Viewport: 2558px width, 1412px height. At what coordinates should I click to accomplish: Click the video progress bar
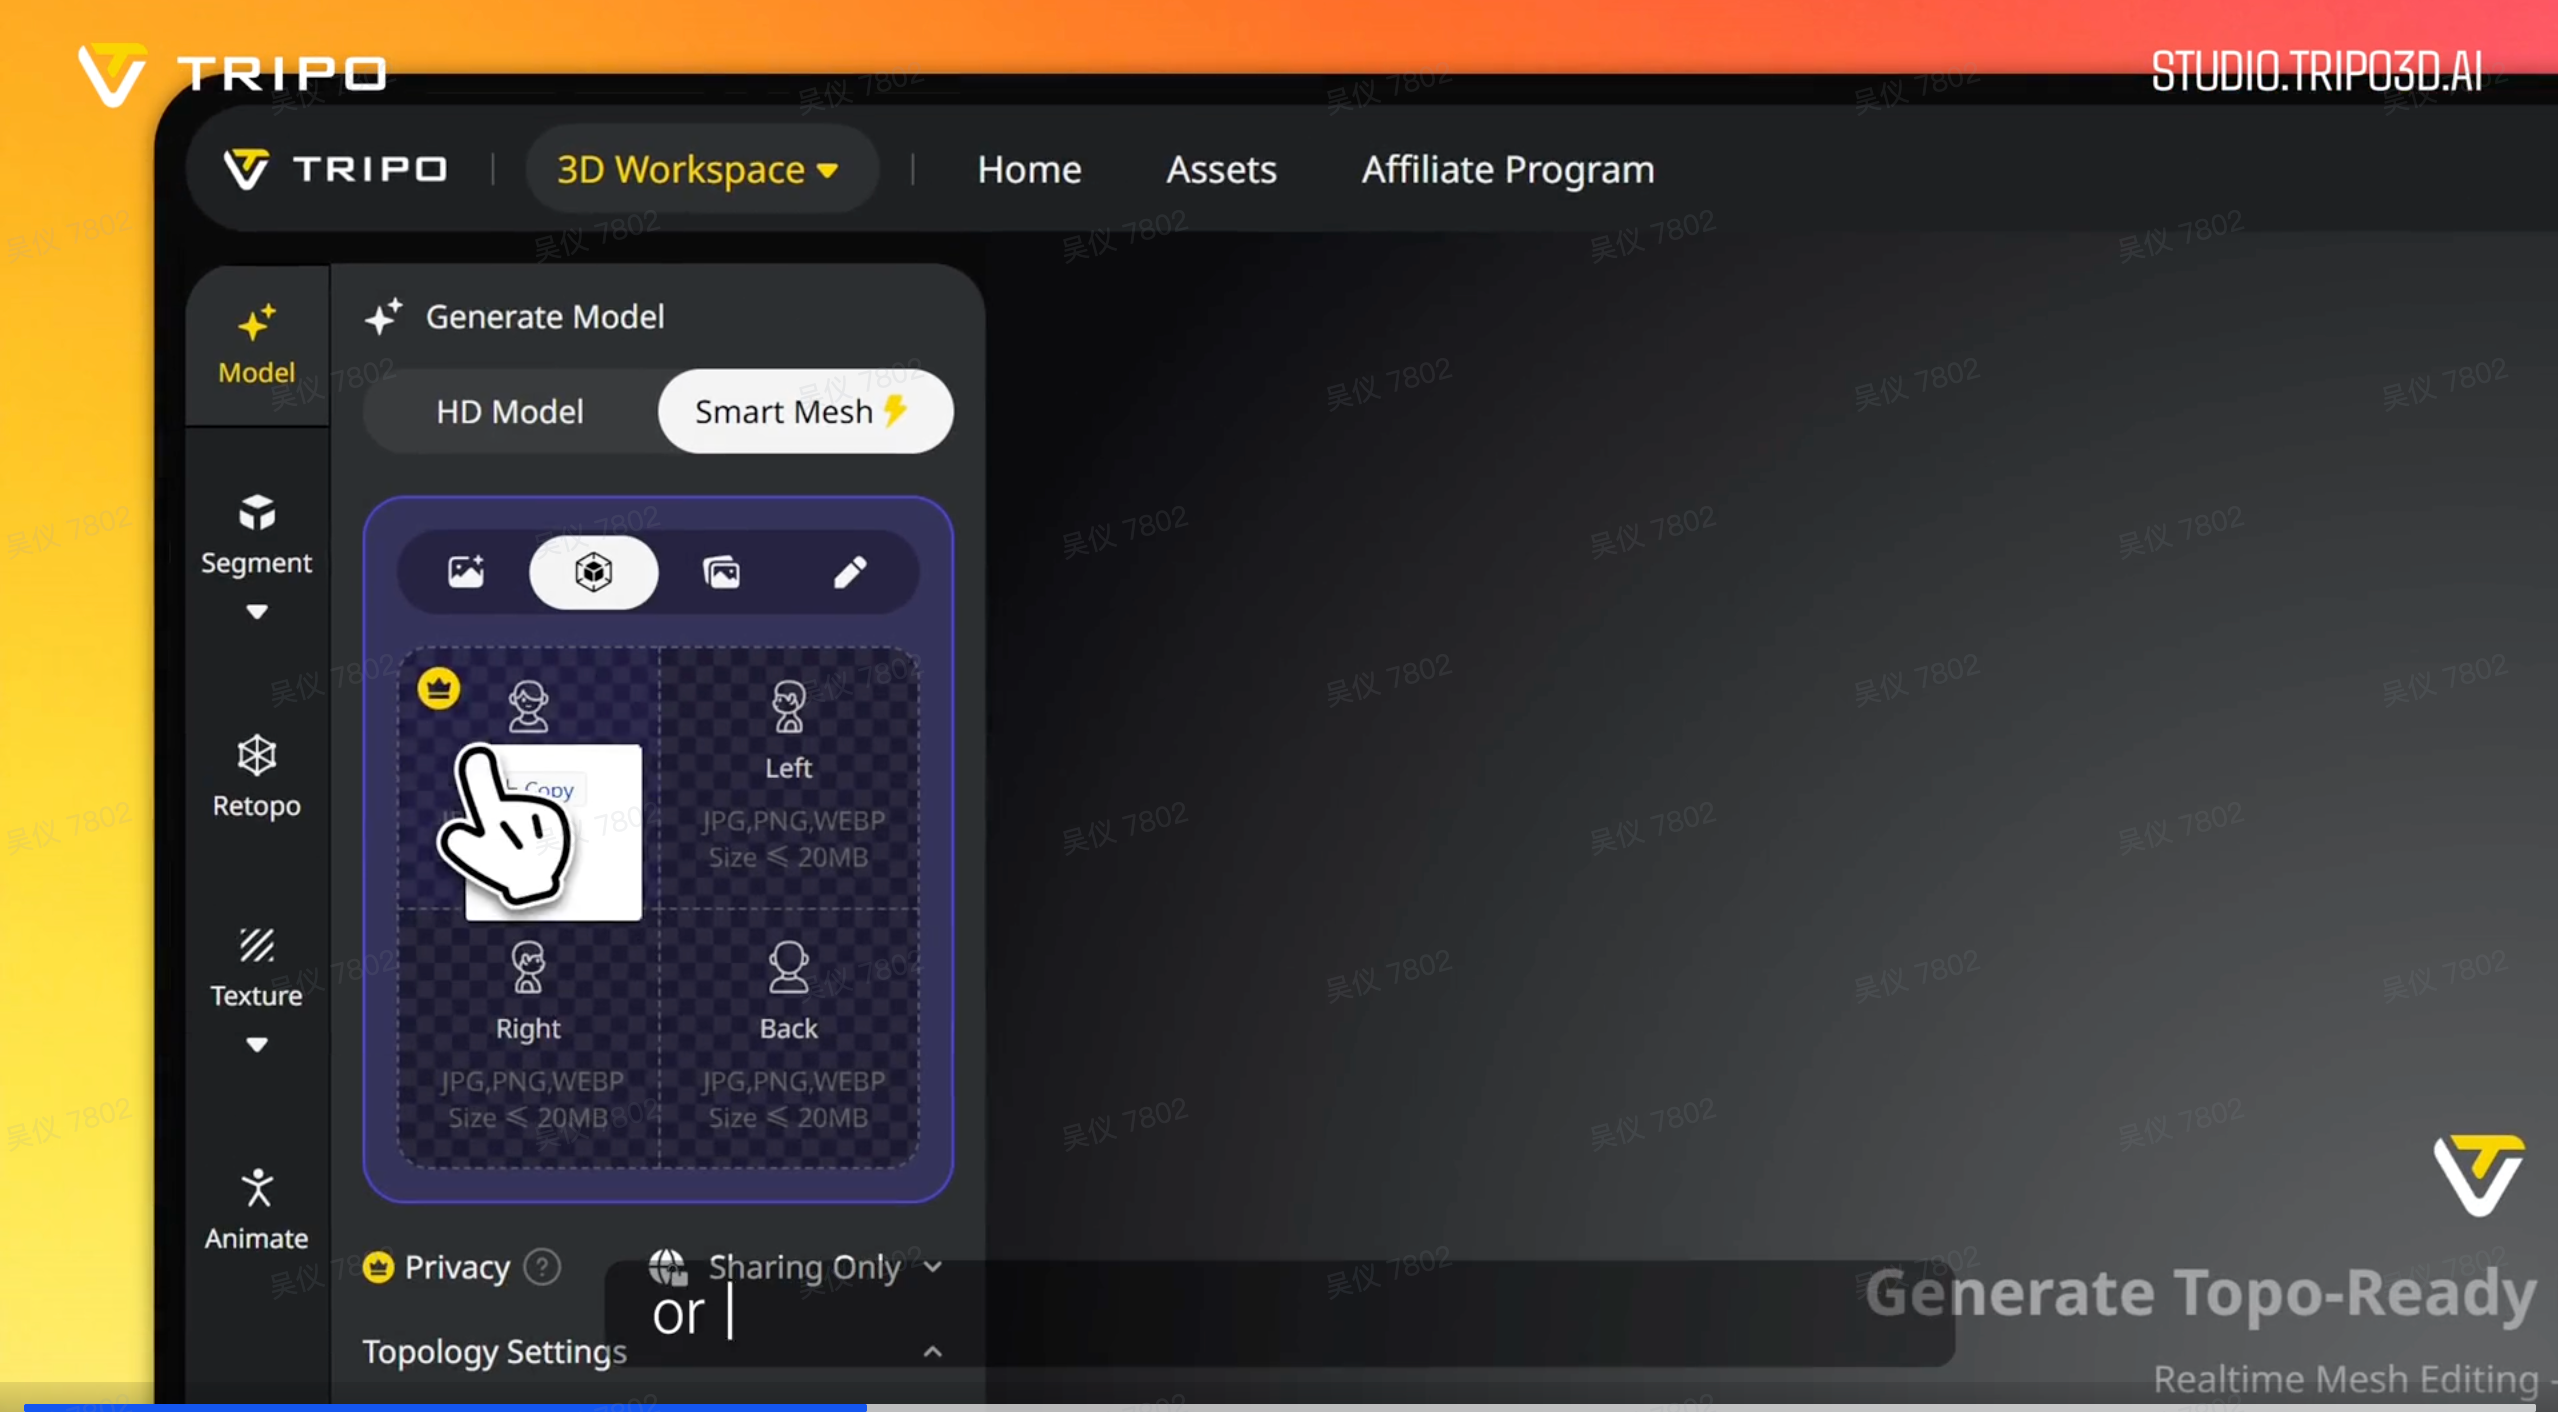(x=1279, y=1407)
